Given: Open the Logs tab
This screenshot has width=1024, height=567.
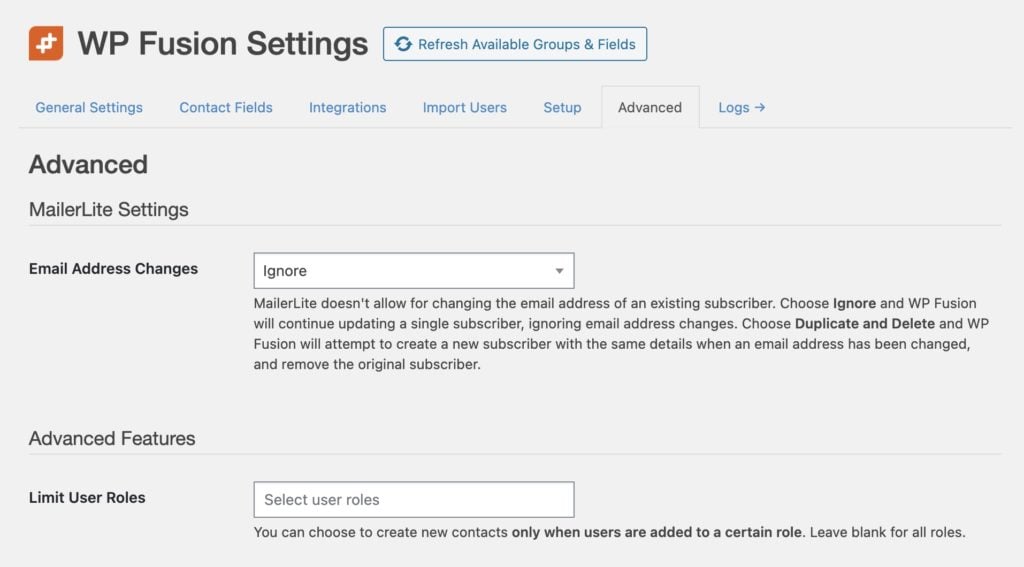Looking at the screenshot, I should (x=741, y=107).
